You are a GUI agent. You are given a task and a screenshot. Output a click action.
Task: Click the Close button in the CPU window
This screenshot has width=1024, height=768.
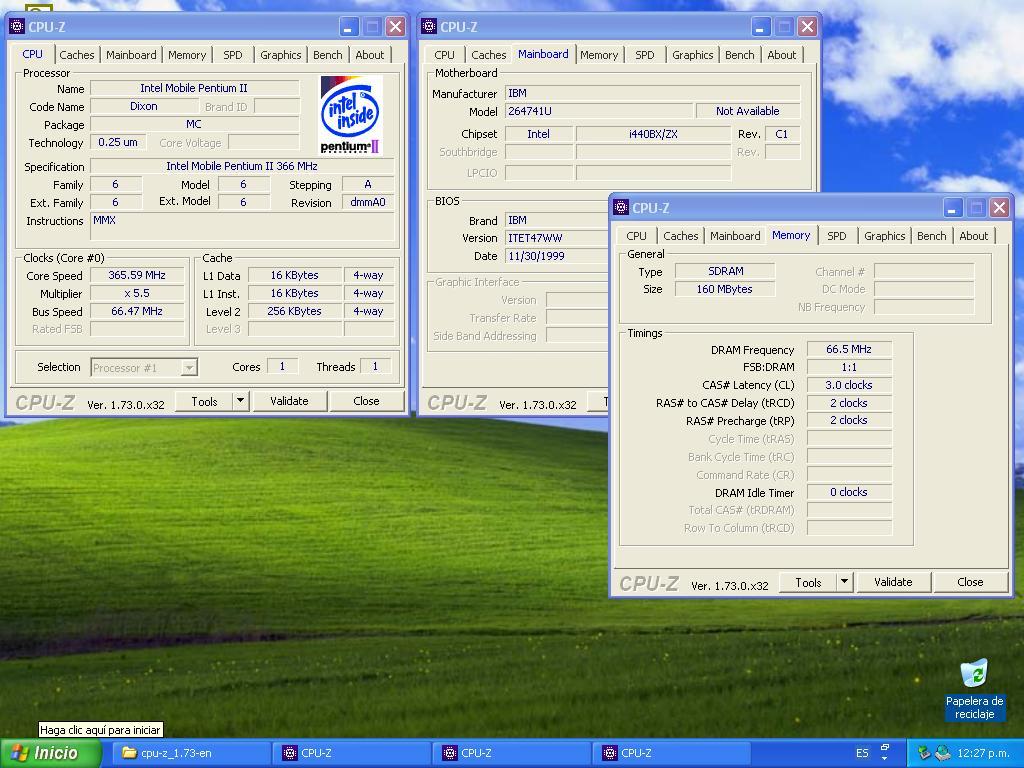point(366,401)
